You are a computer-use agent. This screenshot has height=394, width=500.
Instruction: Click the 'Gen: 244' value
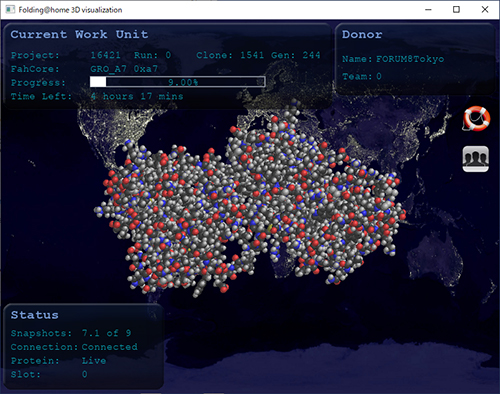[x=296, y=55]
